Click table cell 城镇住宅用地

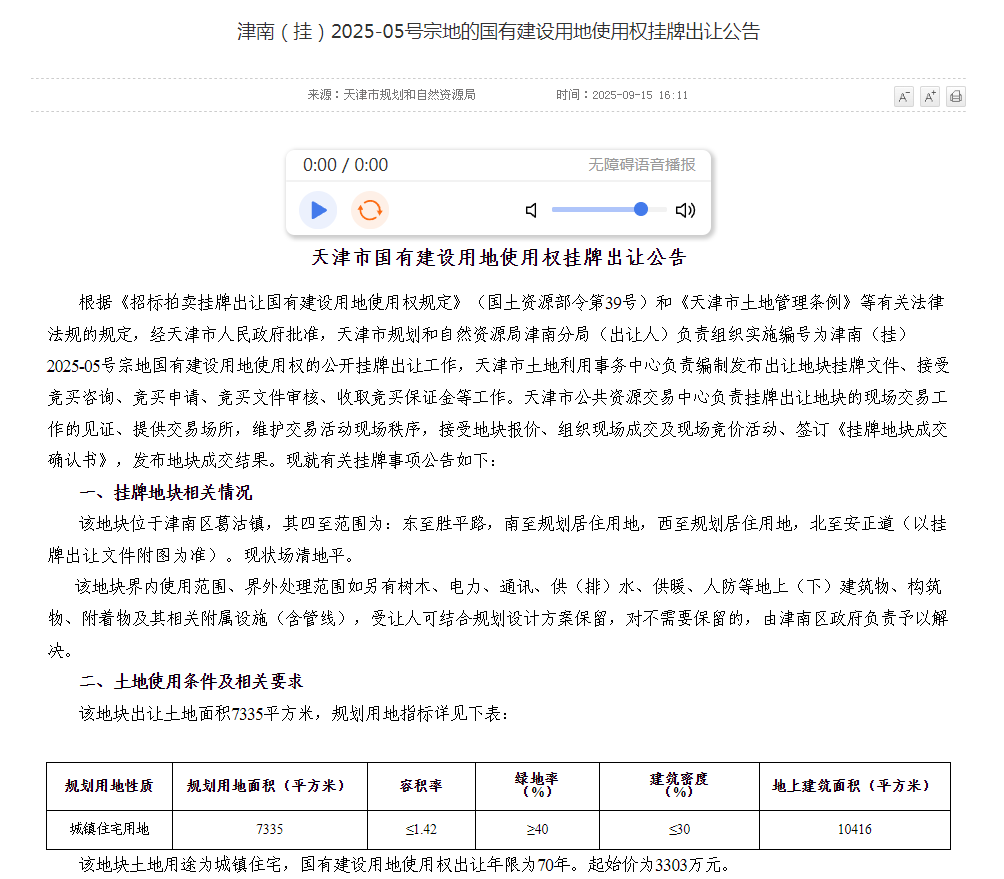(x=109, y=829)
